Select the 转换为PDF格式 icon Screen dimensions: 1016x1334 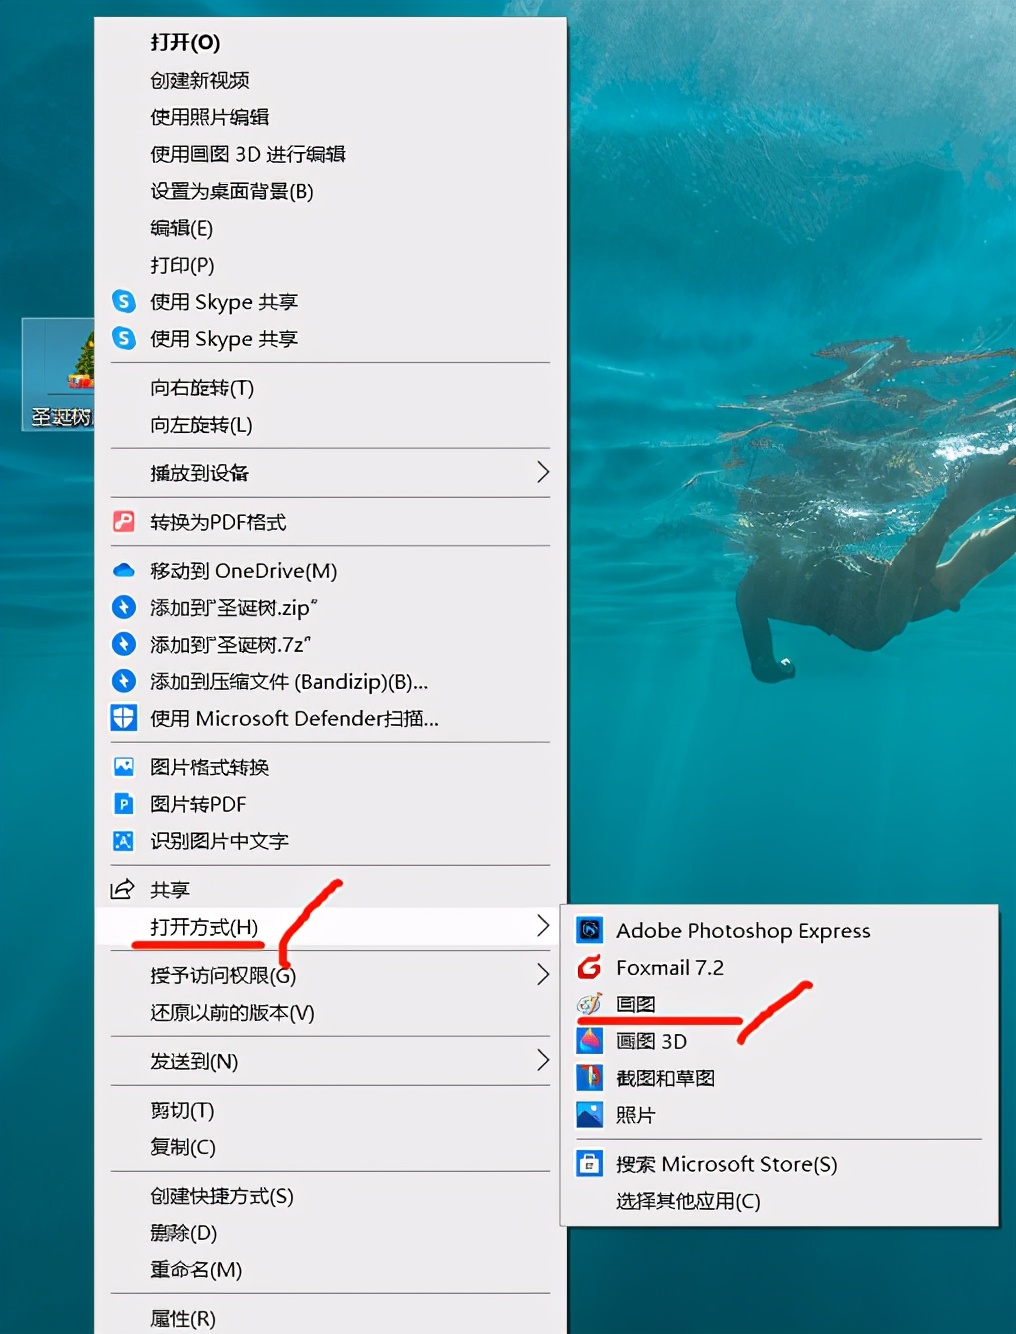point(123,521)
